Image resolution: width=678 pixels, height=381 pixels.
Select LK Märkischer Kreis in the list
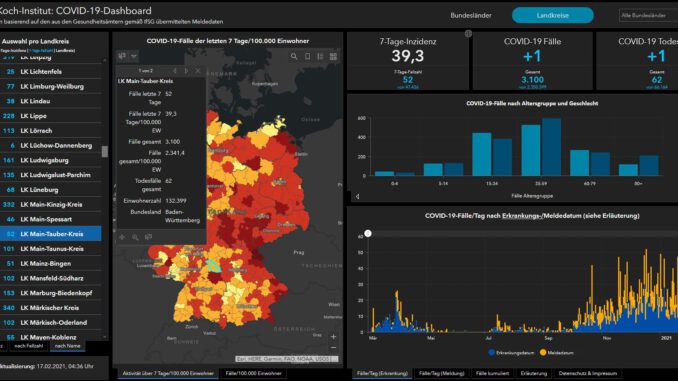pyautogui.click(x=51, y=308)
